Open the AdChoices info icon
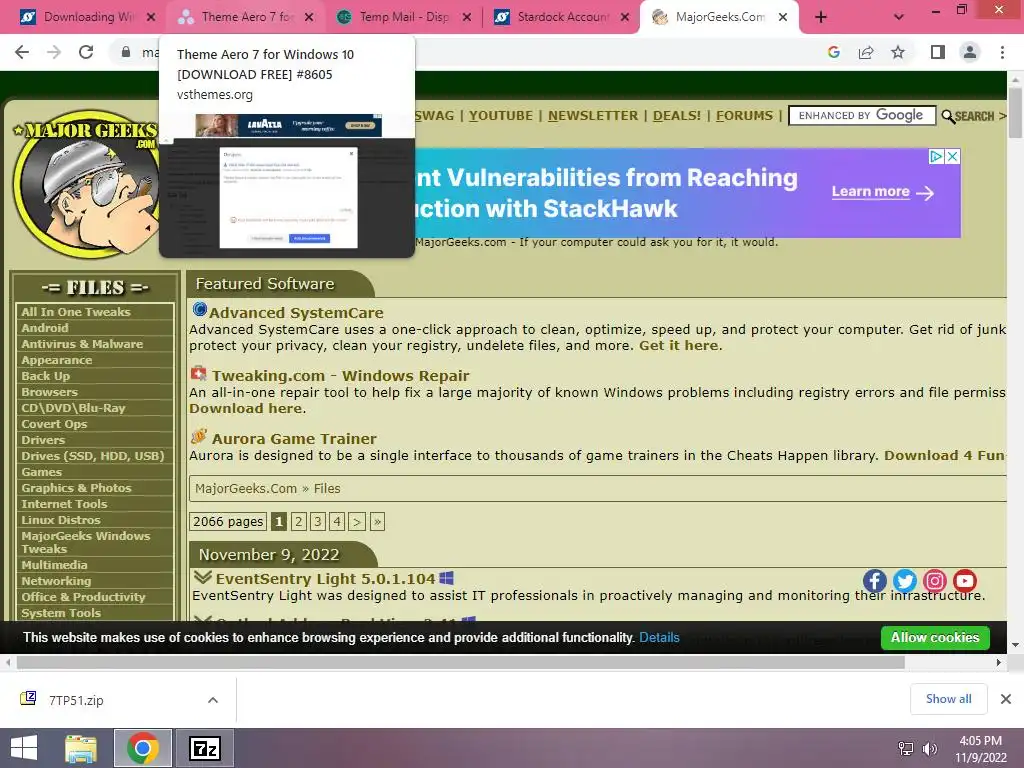This screenshot has width=1024, height=768. (x=936, y=156)
